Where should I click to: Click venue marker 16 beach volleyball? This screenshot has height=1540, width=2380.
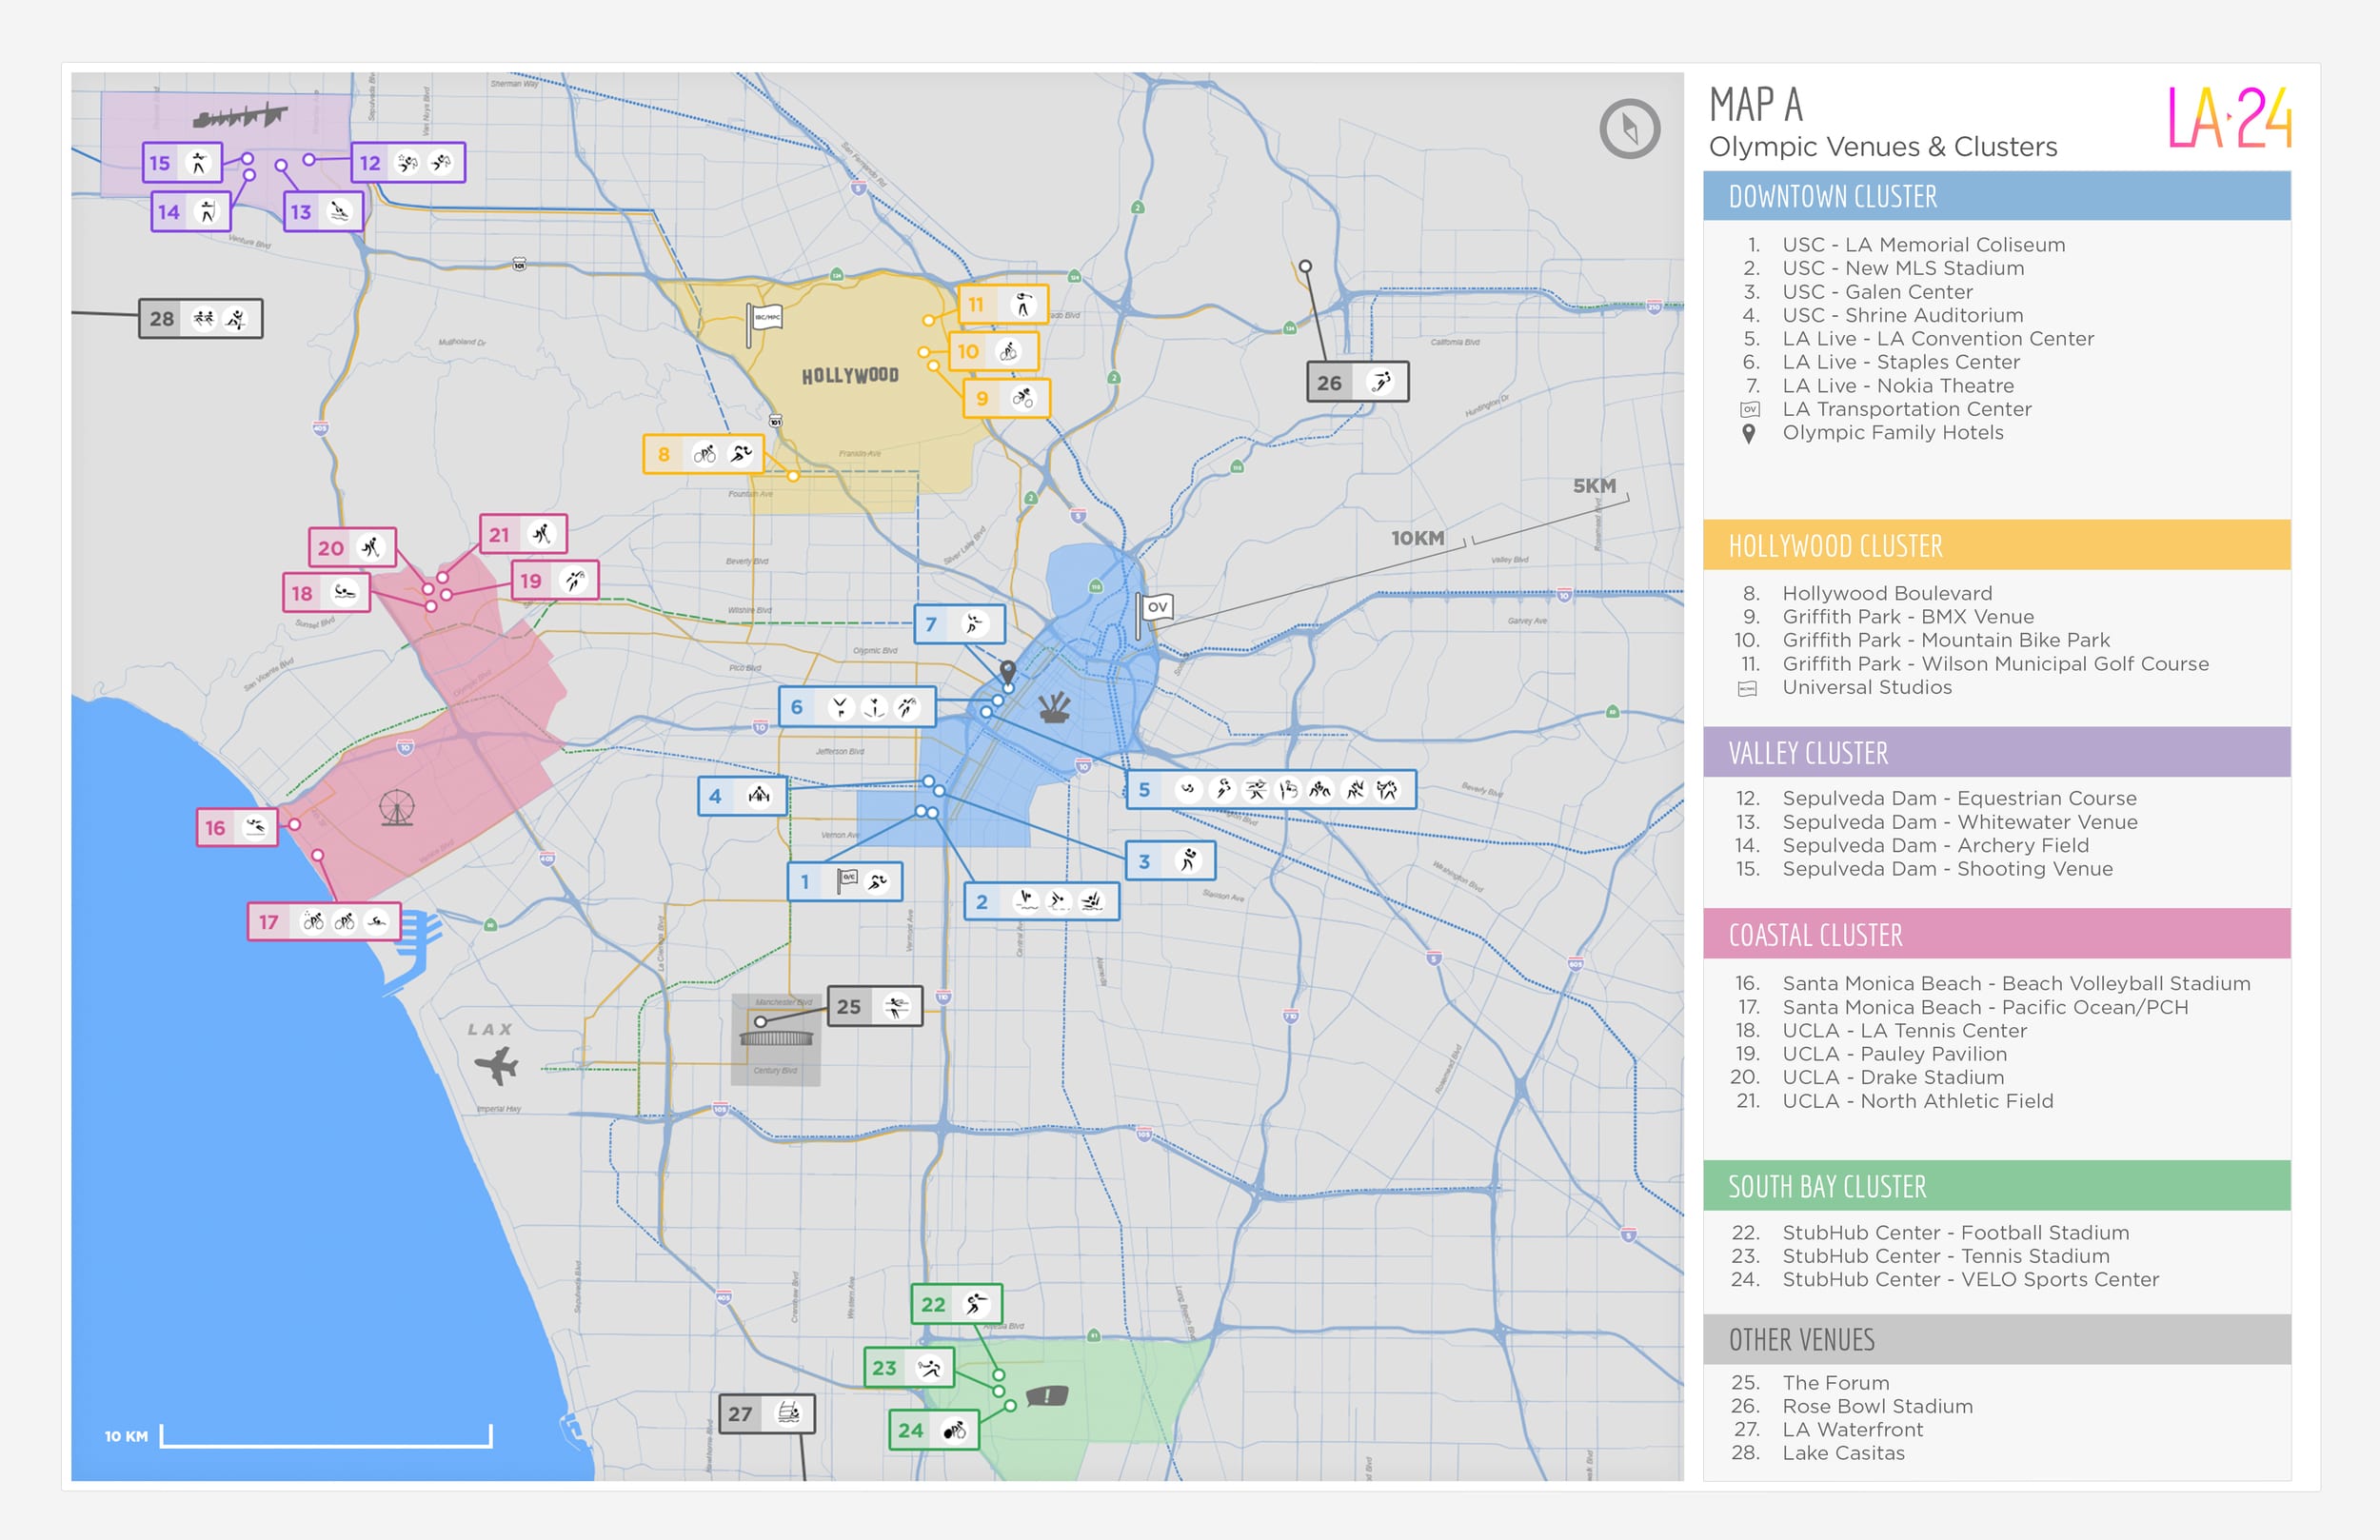coord(237,827)
